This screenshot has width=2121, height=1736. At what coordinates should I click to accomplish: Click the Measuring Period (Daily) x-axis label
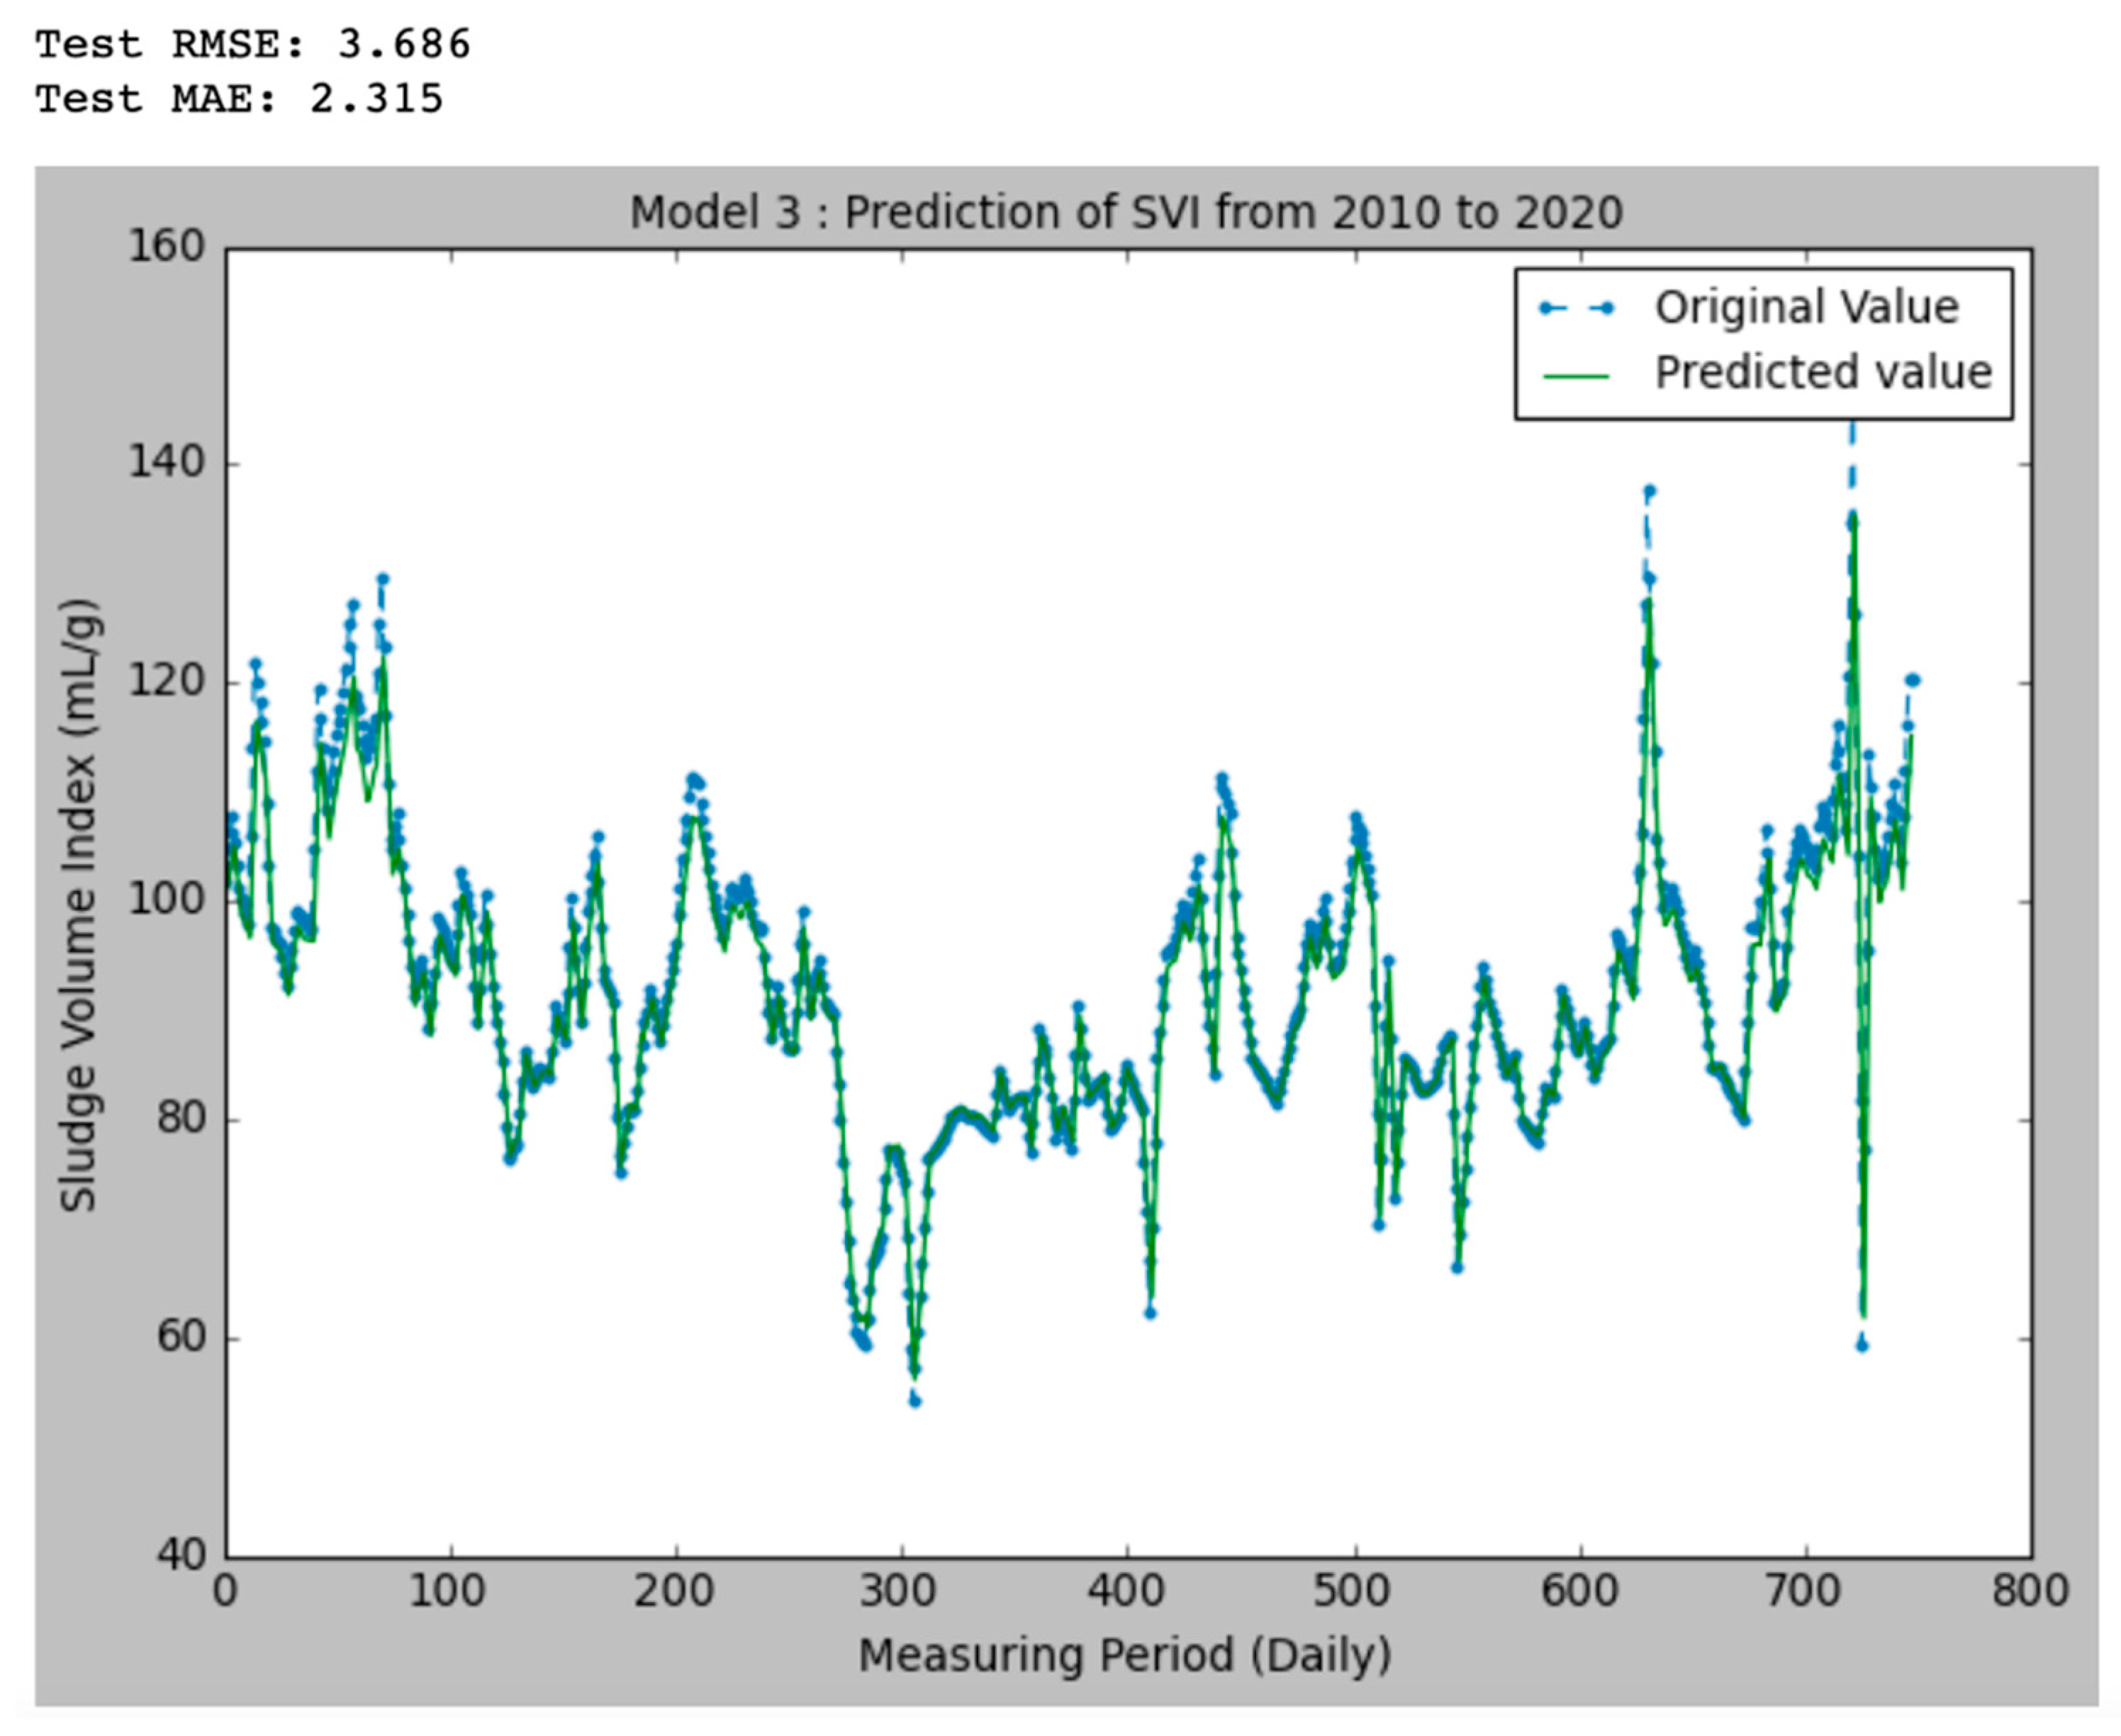(1124, 1655)
